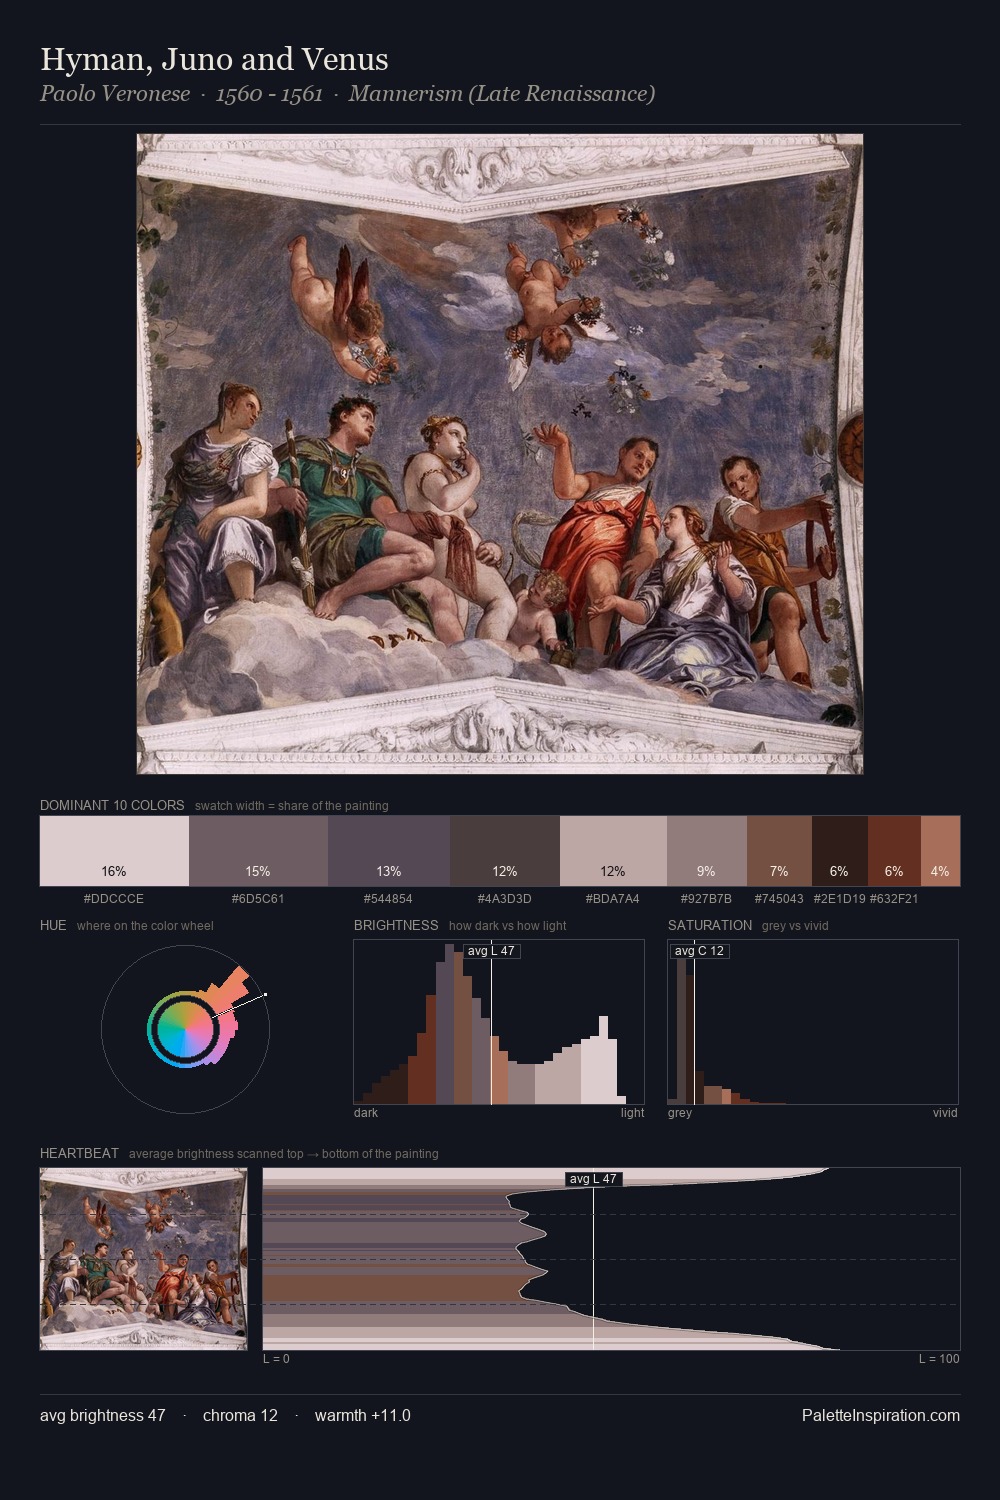Click the hex label #4A3D3D
The image size is (1000, 1500).
click(505, 899)
